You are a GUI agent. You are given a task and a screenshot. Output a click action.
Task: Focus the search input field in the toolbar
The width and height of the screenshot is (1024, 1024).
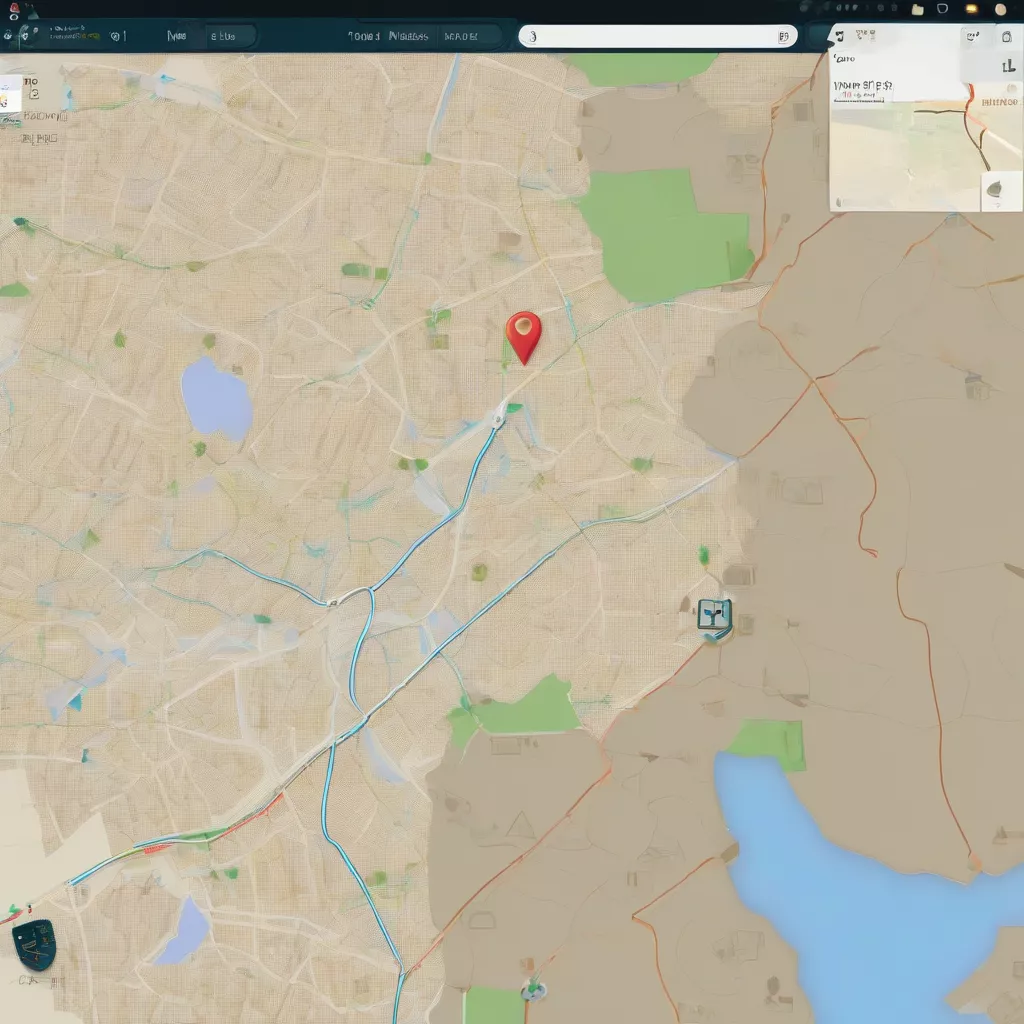click(650, 37)
